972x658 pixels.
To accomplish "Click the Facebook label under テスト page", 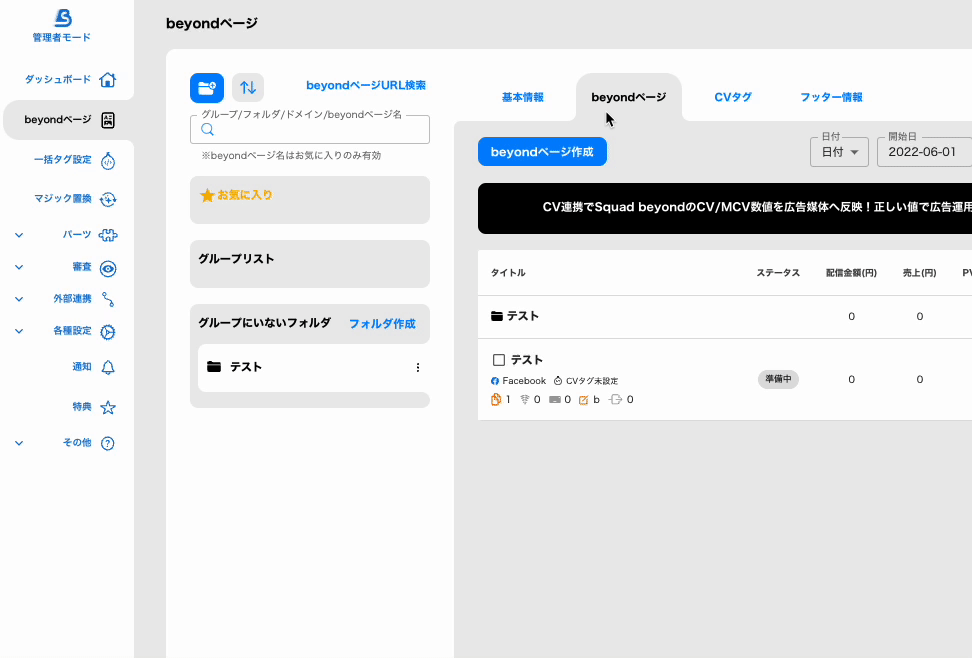I will (524, 381).
